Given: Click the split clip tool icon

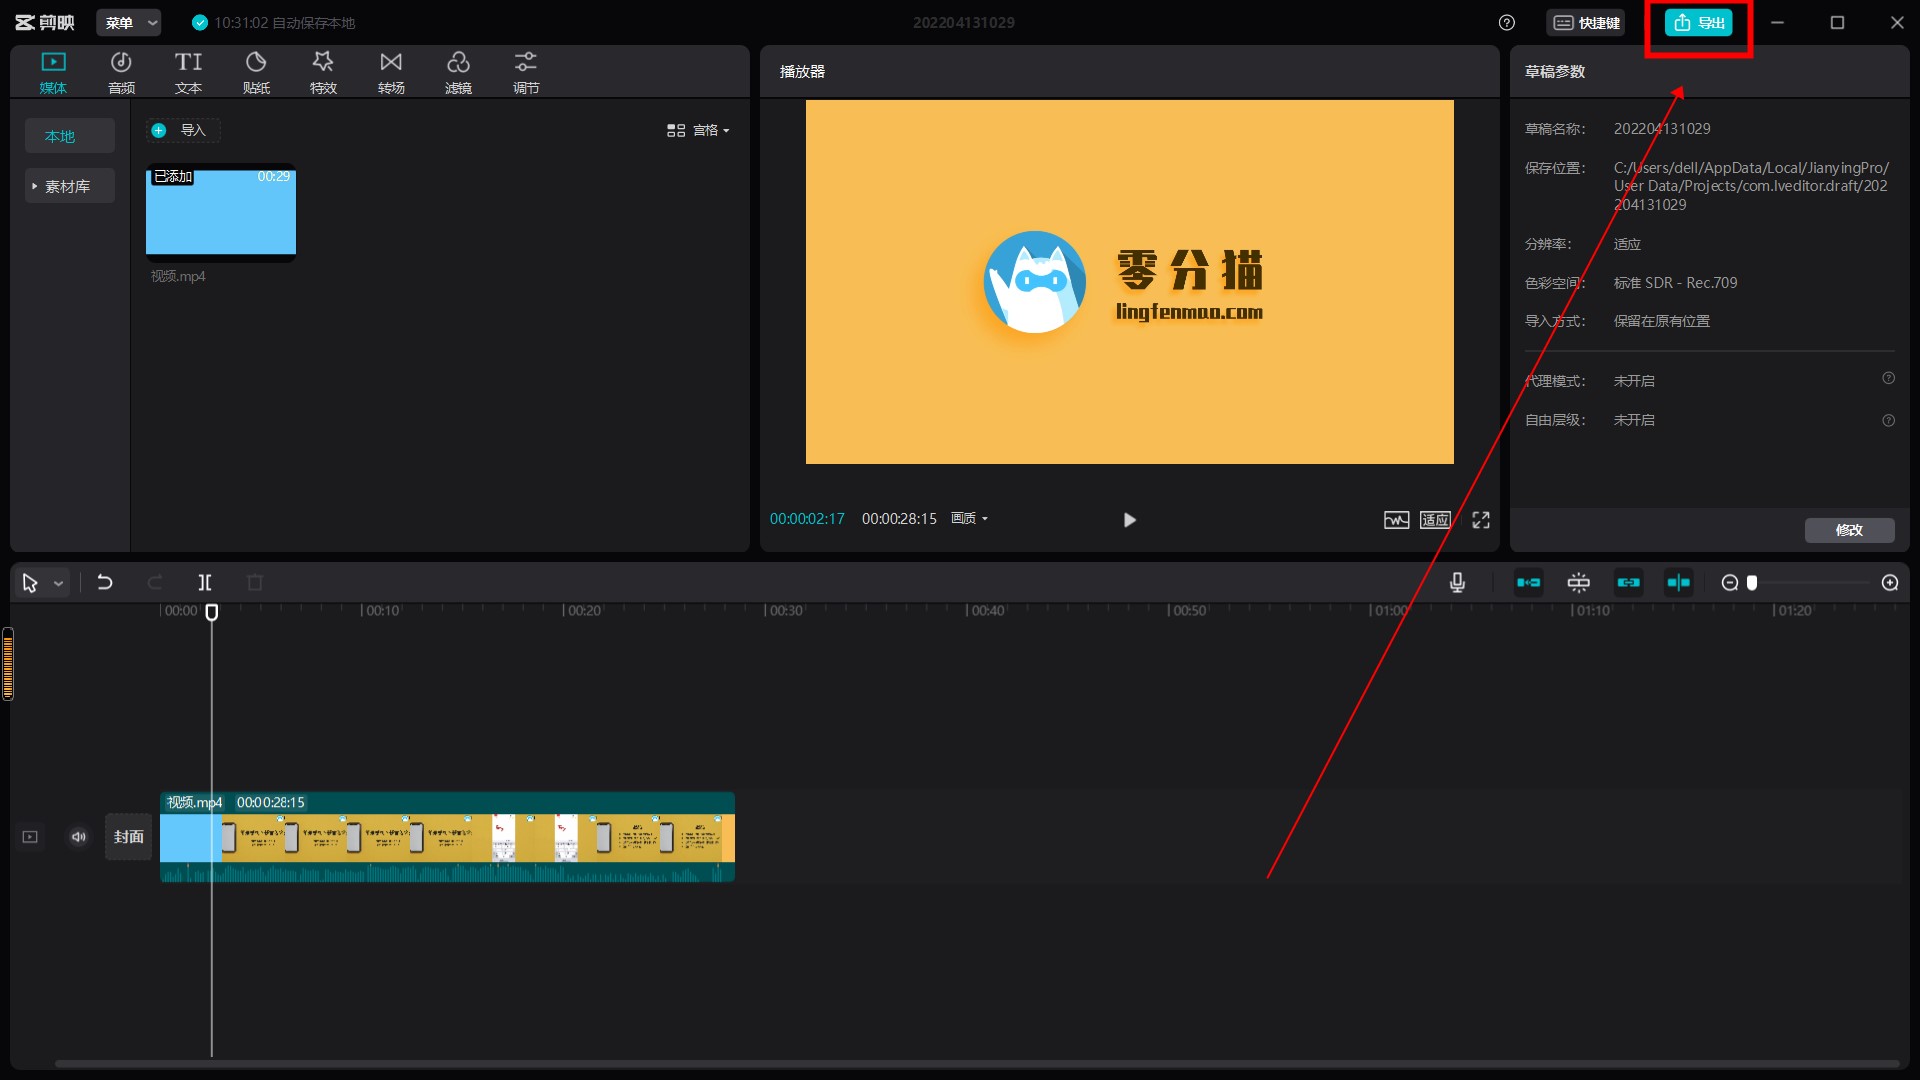Looking at the screenshot, I should [205, 583].
